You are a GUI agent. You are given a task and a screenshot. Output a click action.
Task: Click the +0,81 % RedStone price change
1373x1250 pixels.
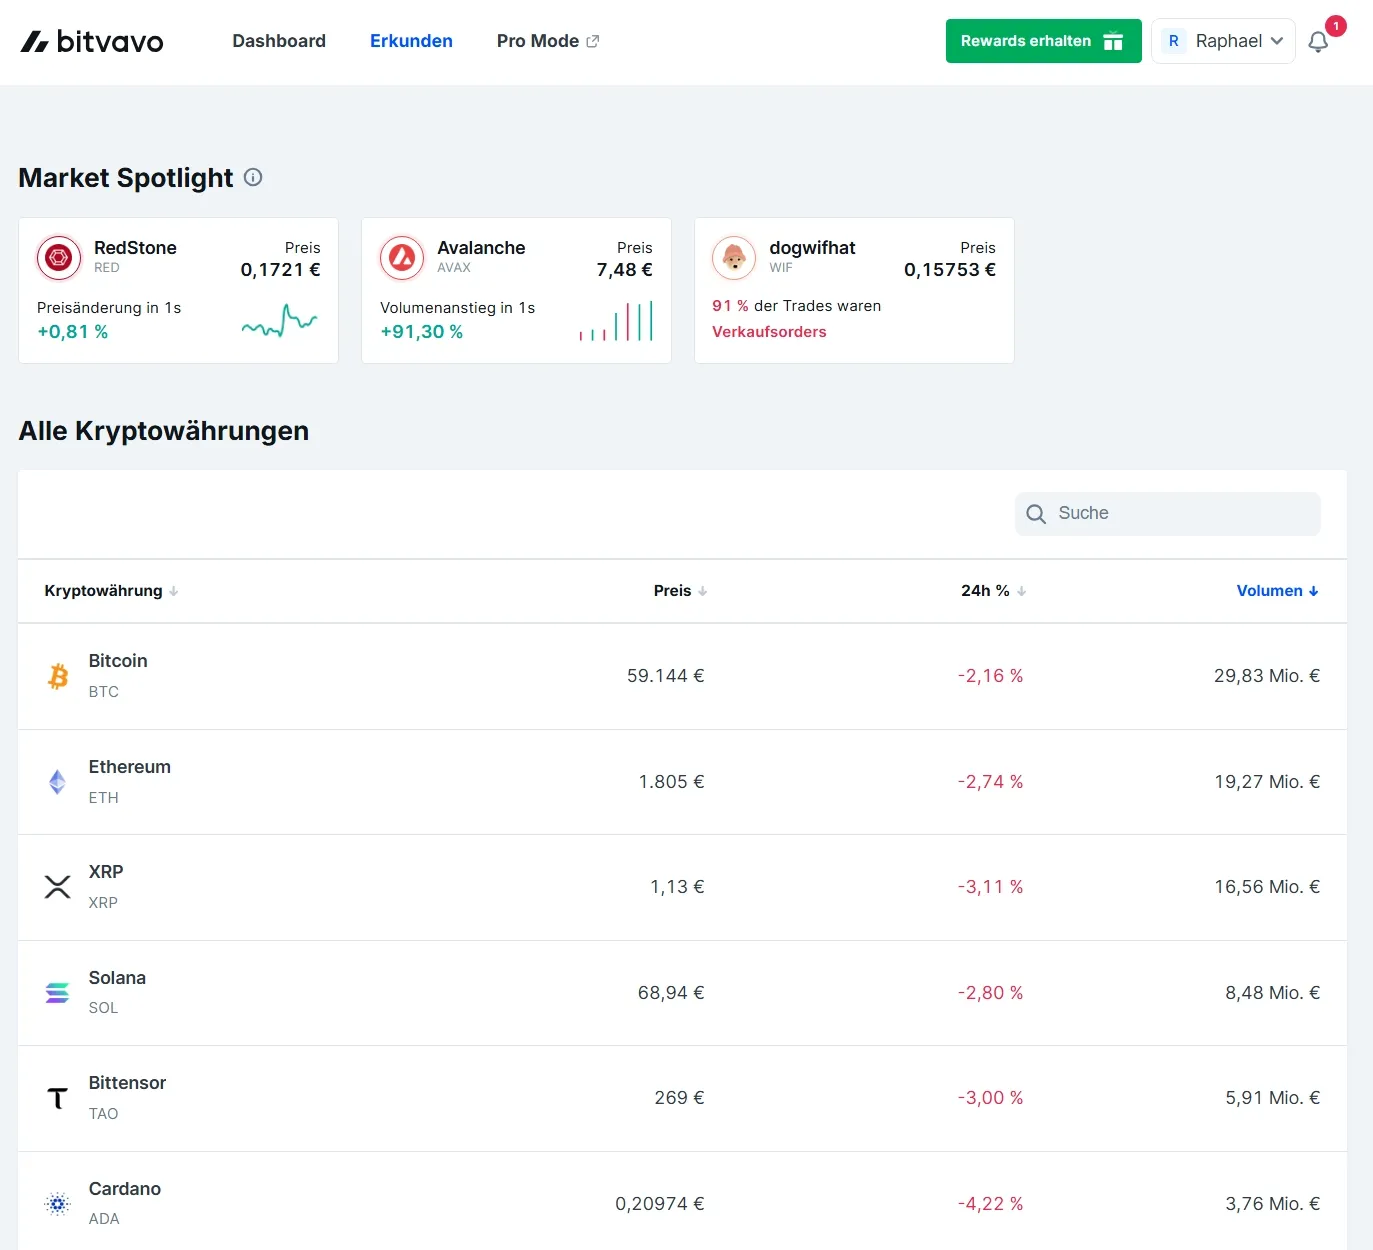[x=73, y=332]
